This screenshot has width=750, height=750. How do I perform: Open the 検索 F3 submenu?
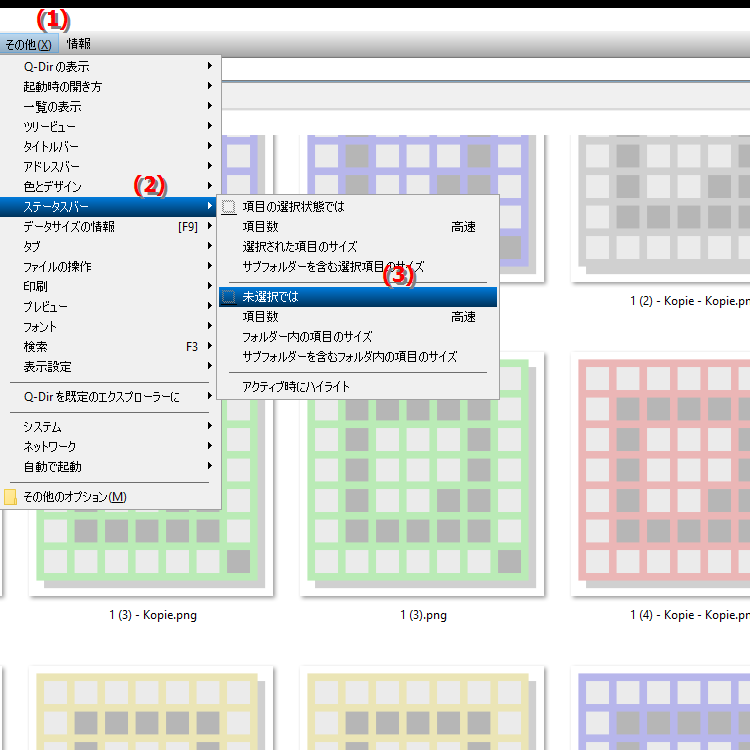coord(109,347)
